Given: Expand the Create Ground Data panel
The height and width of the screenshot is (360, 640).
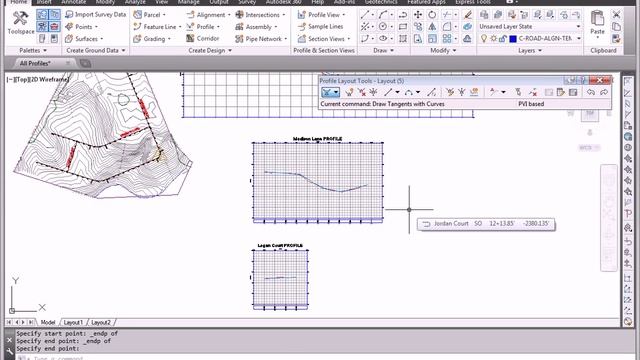Looking at the screenshot, I should click(96, 51).
